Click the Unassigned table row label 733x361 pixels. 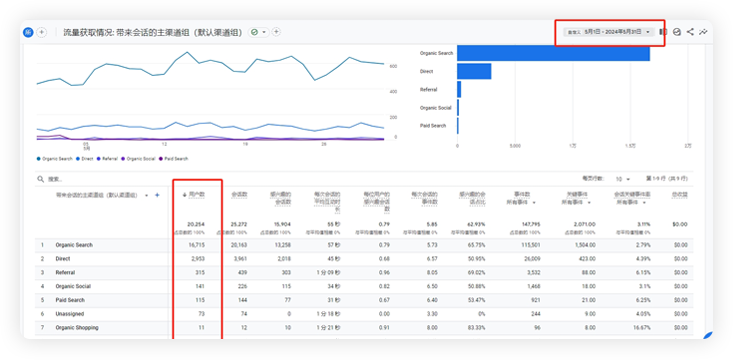(70, 314)
